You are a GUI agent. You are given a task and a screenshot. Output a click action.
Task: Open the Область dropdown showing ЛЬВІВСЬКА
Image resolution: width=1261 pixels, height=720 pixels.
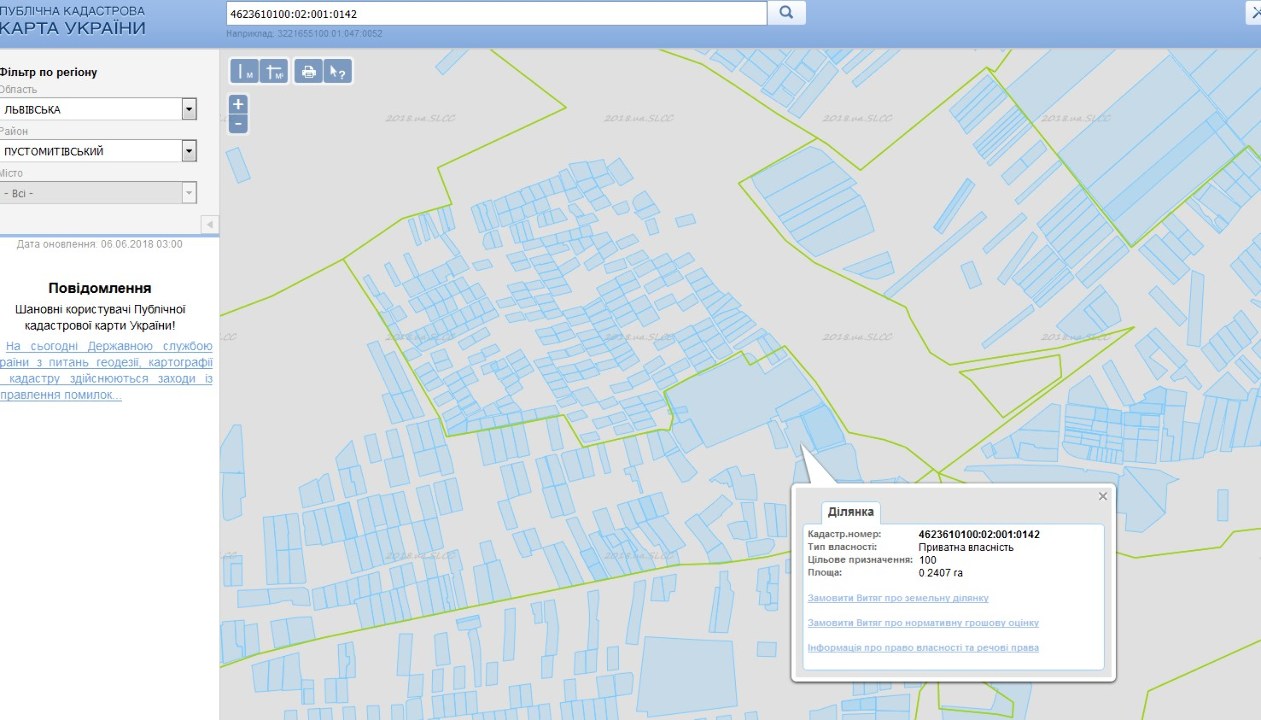click(x=98, y=109)
